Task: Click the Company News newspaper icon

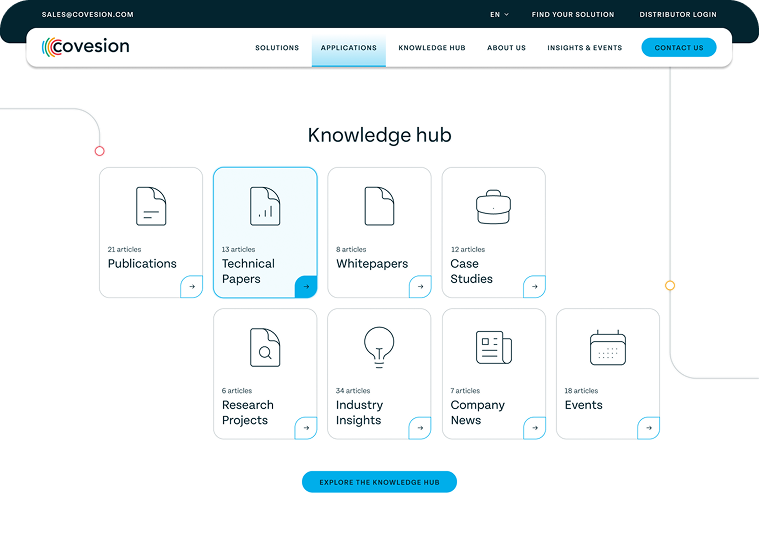Action: tap(494, 347)
